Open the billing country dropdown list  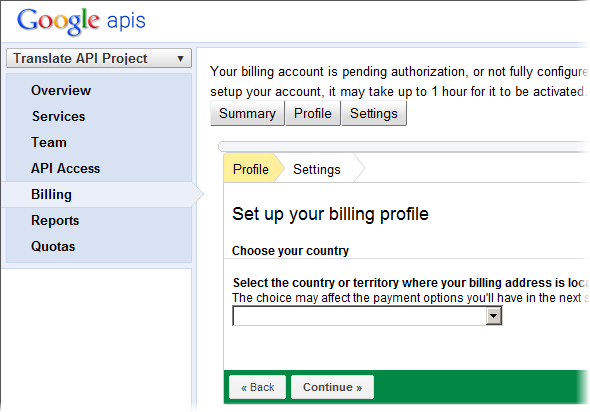coord(367,316)
